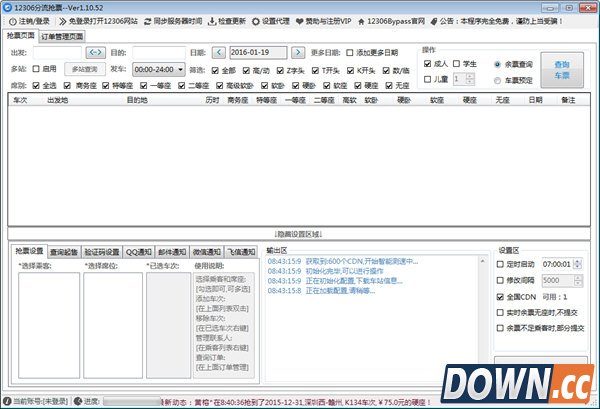Click the 进度 status icon

coord(78,401)
